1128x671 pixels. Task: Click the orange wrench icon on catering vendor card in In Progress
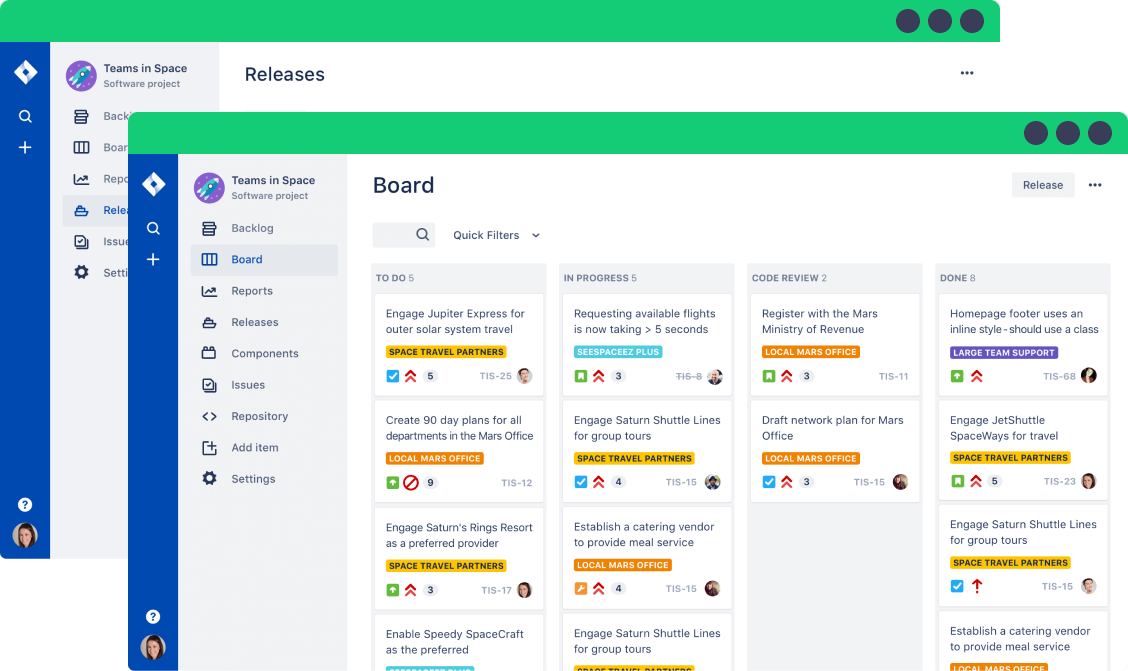[581, 588]
